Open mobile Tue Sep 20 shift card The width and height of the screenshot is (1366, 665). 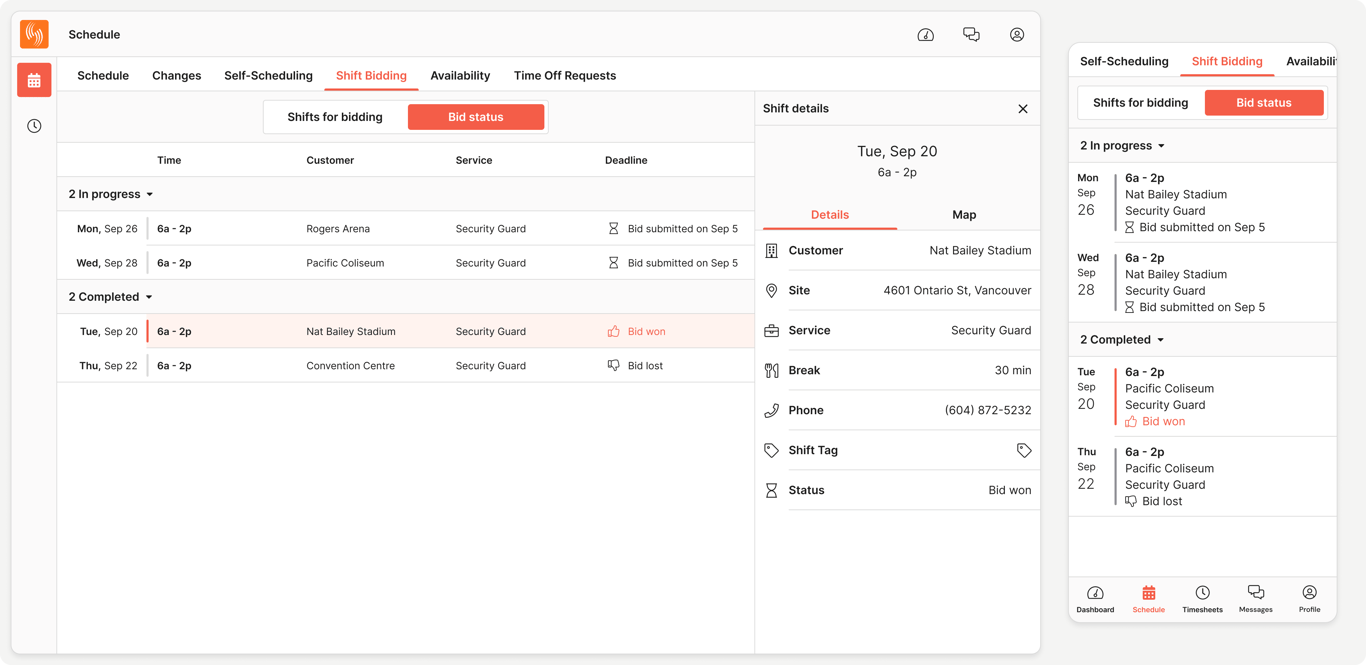coord(1203,397)
